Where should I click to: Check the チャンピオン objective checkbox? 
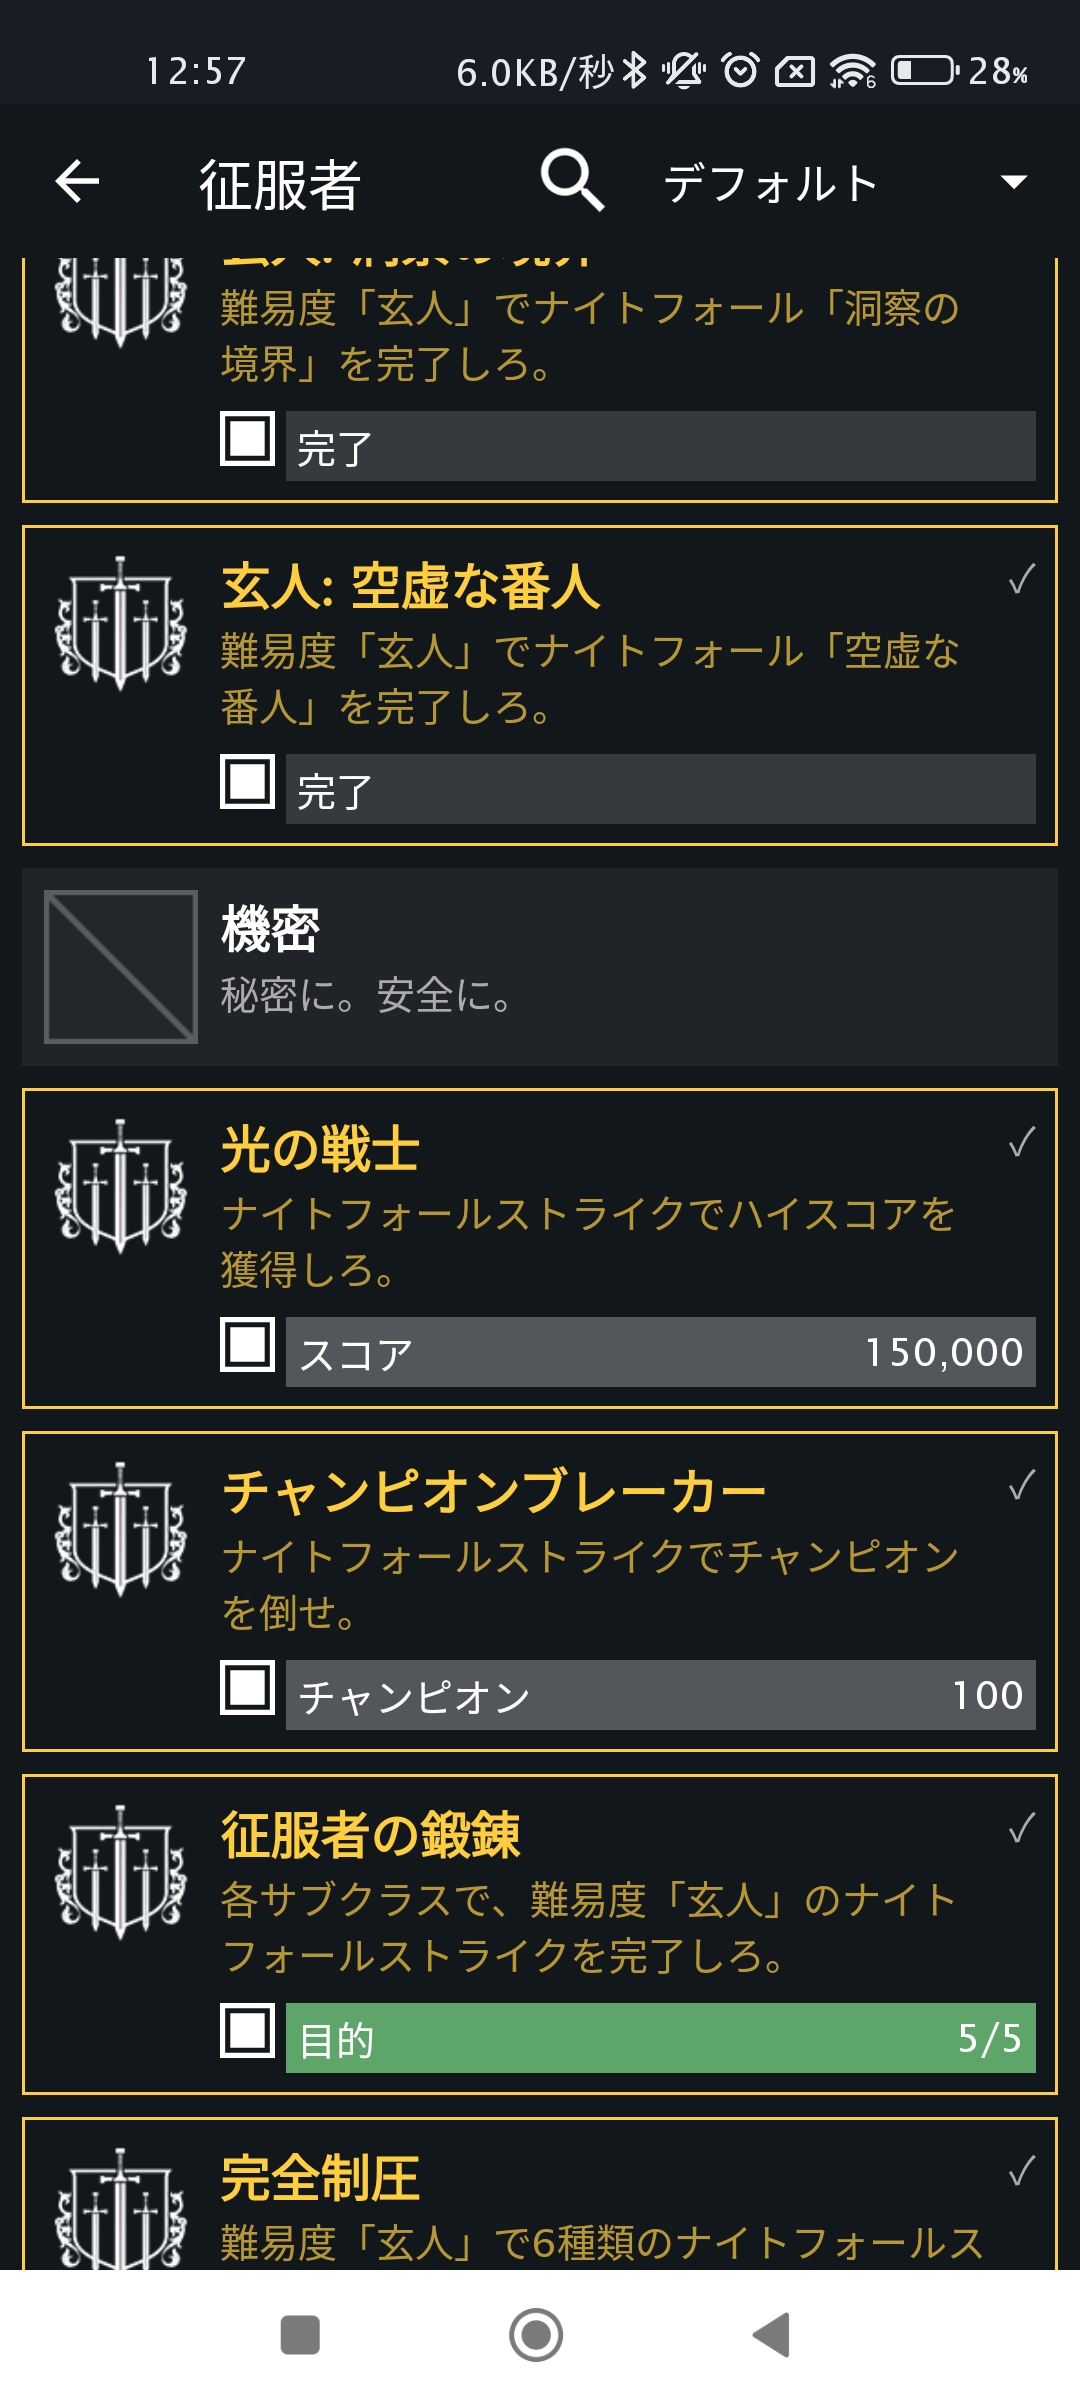[x=248, y=1688]
